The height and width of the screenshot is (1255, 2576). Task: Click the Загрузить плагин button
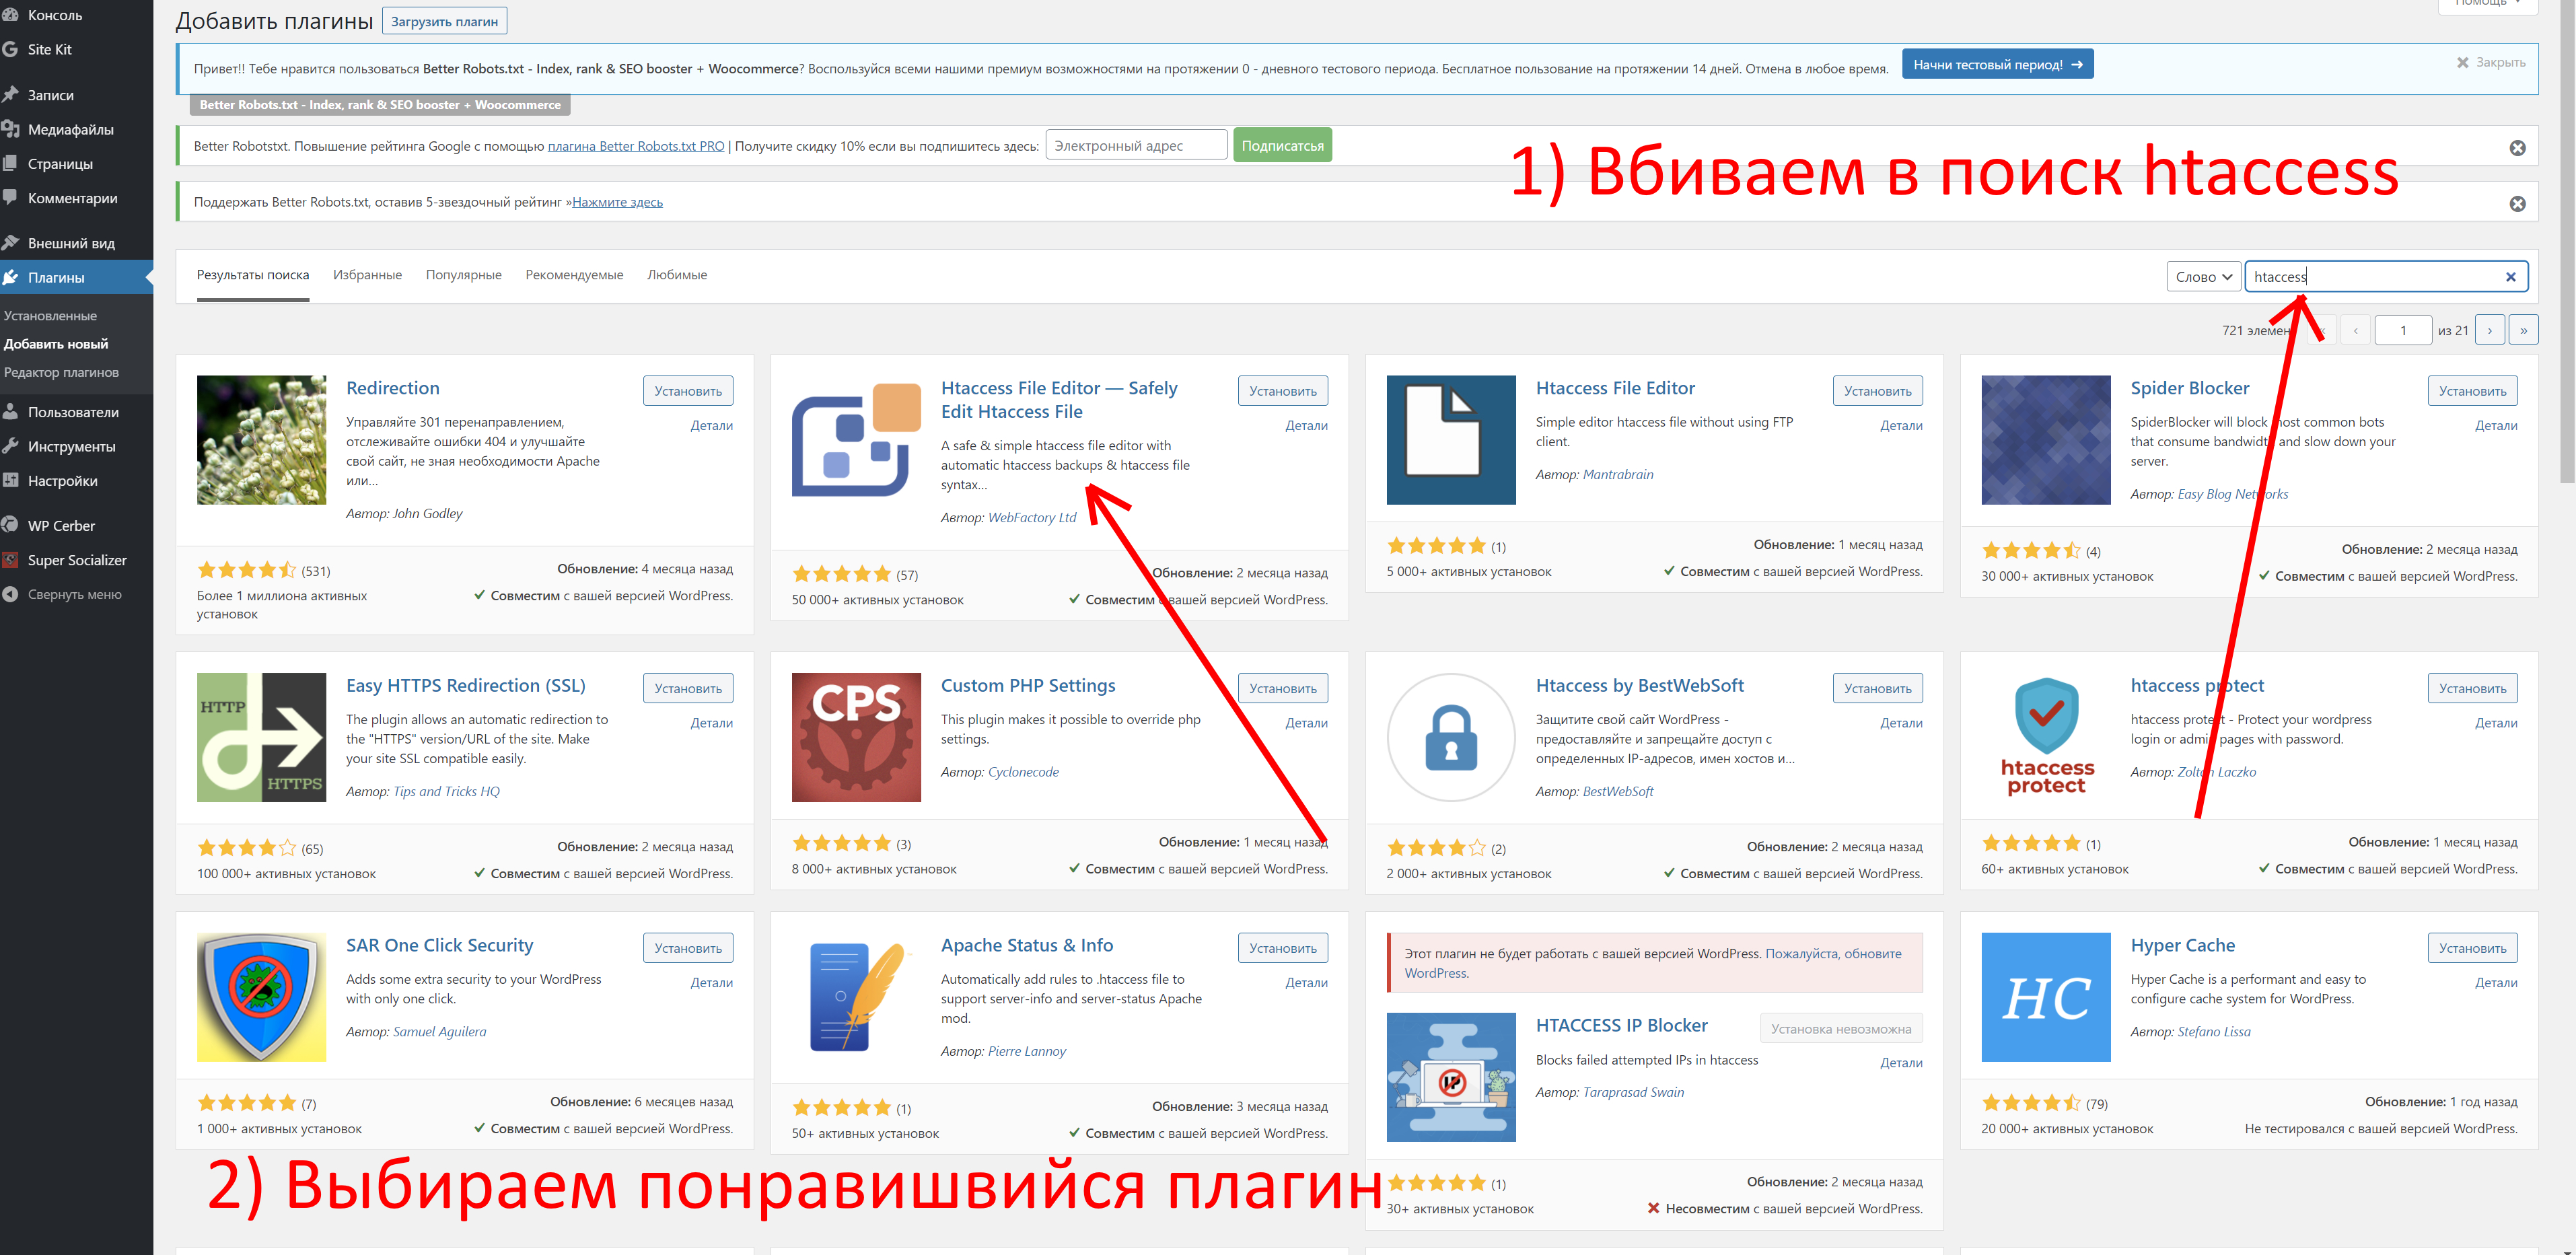pos(444,21)
